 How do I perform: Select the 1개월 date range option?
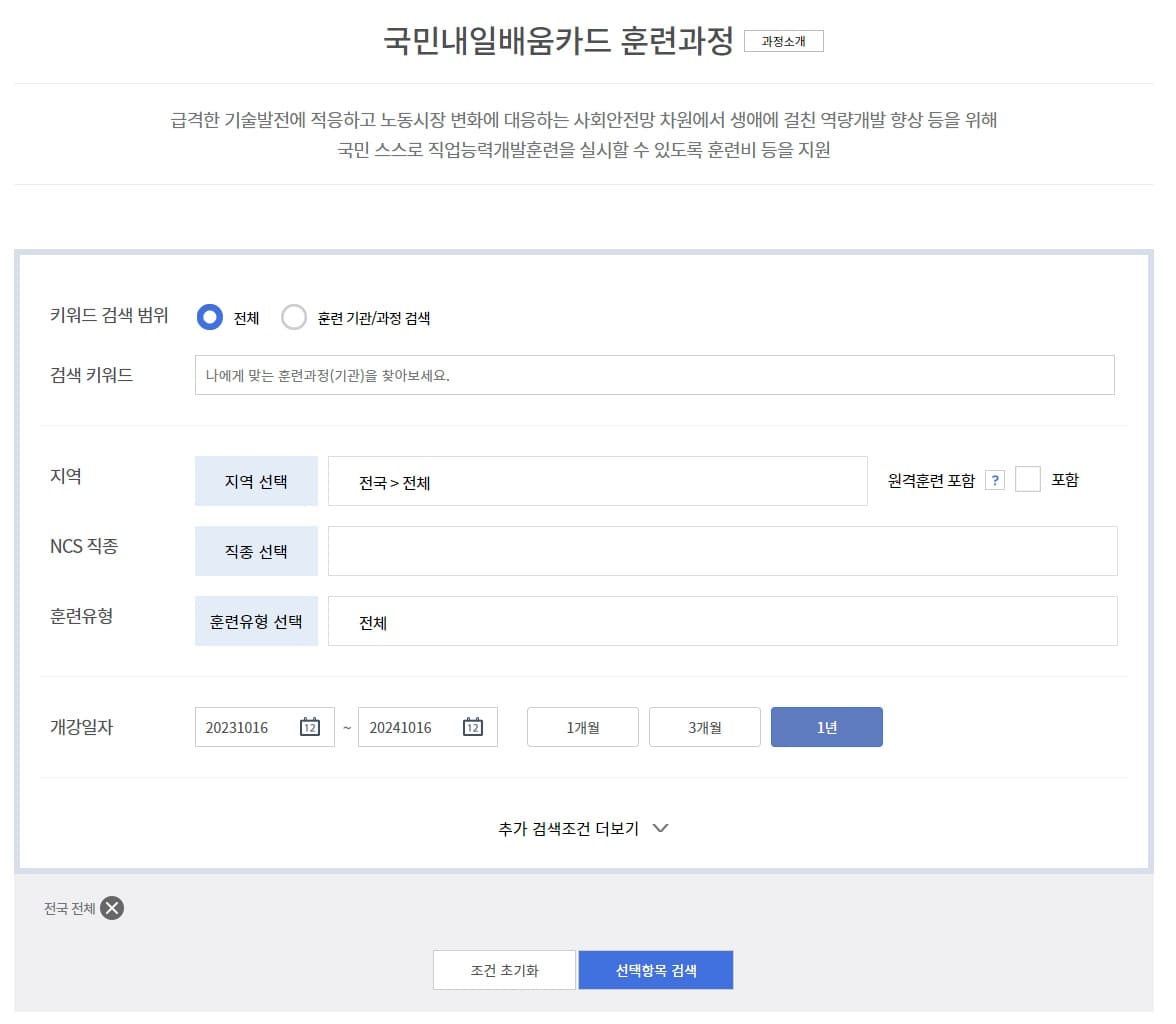pos(582,727)
